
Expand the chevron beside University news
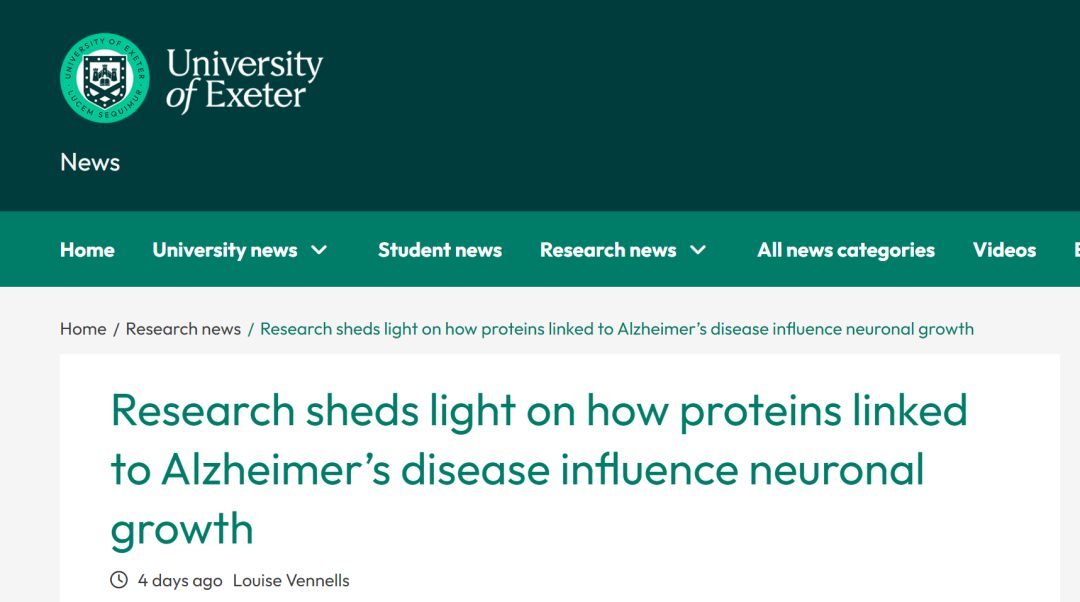coord(320,250)
